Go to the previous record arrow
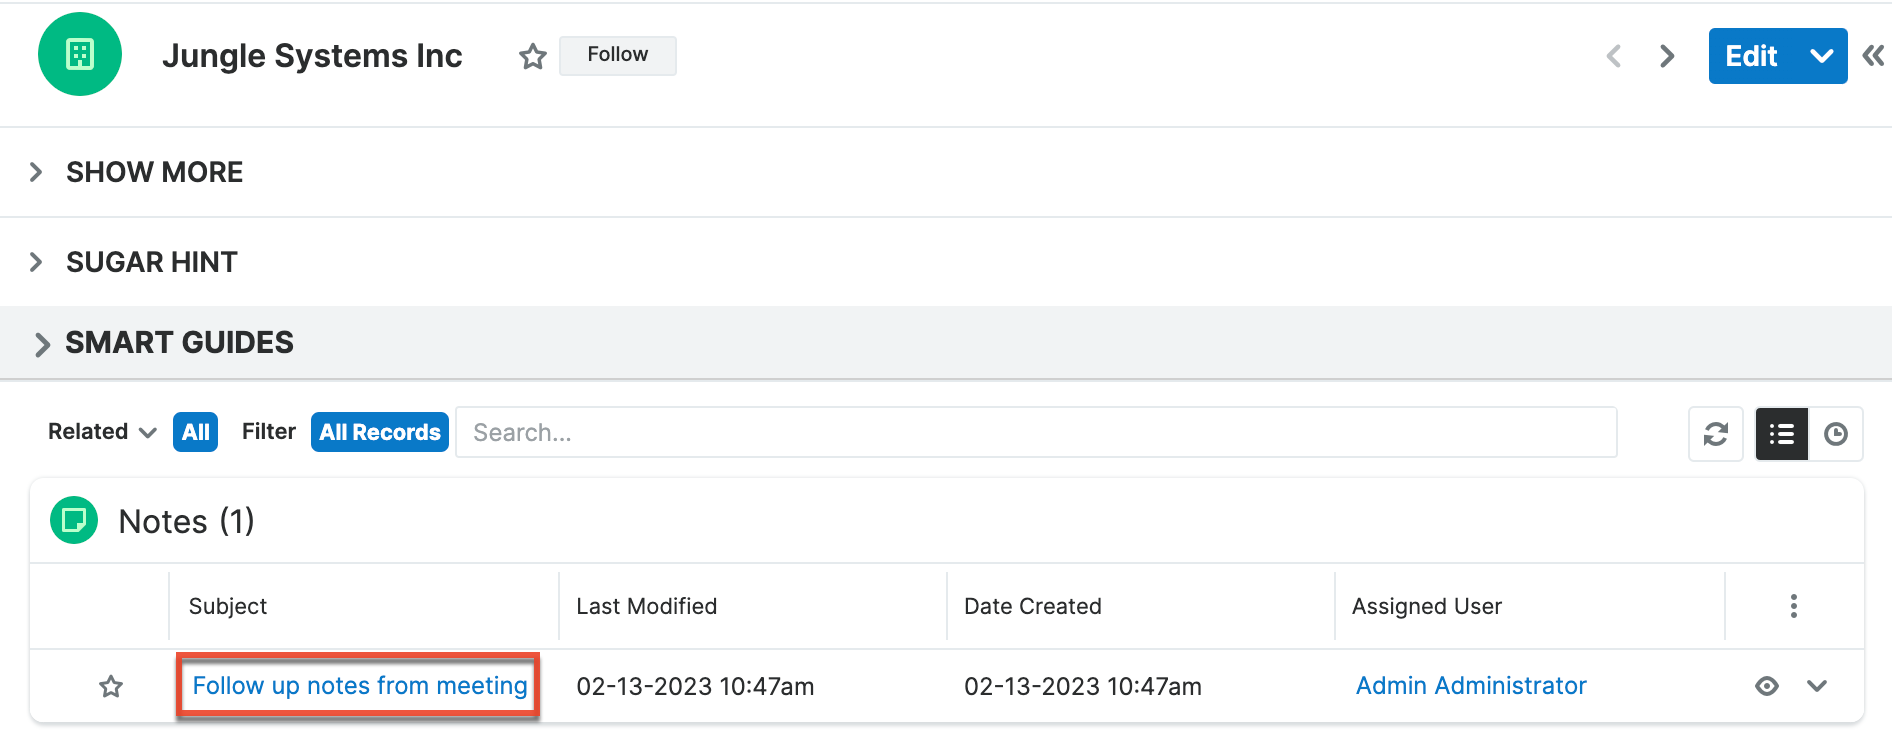This screenshot has height=730, width=1892. (1613, 56)
